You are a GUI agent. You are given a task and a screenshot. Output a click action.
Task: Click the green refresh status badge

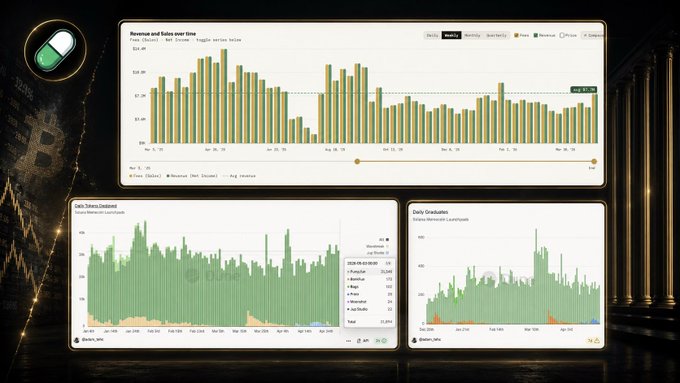381,341
